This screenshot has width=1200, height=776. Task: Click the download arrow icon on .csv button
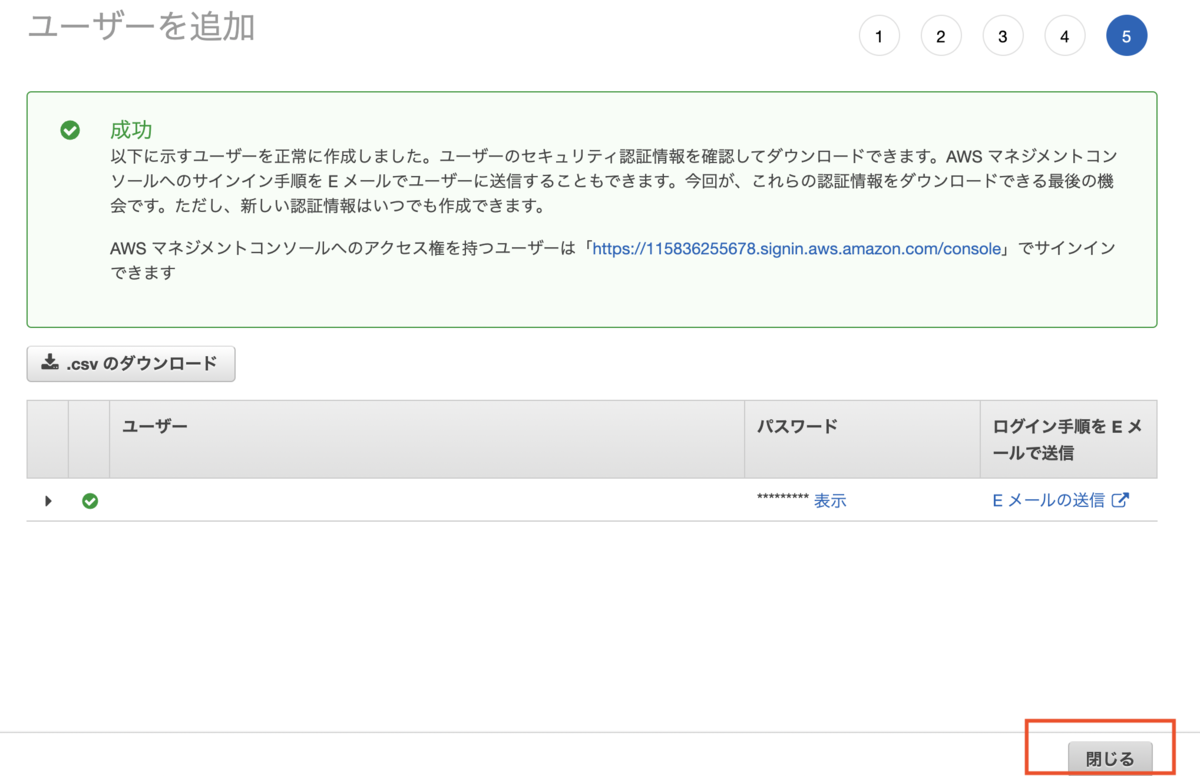50,363
